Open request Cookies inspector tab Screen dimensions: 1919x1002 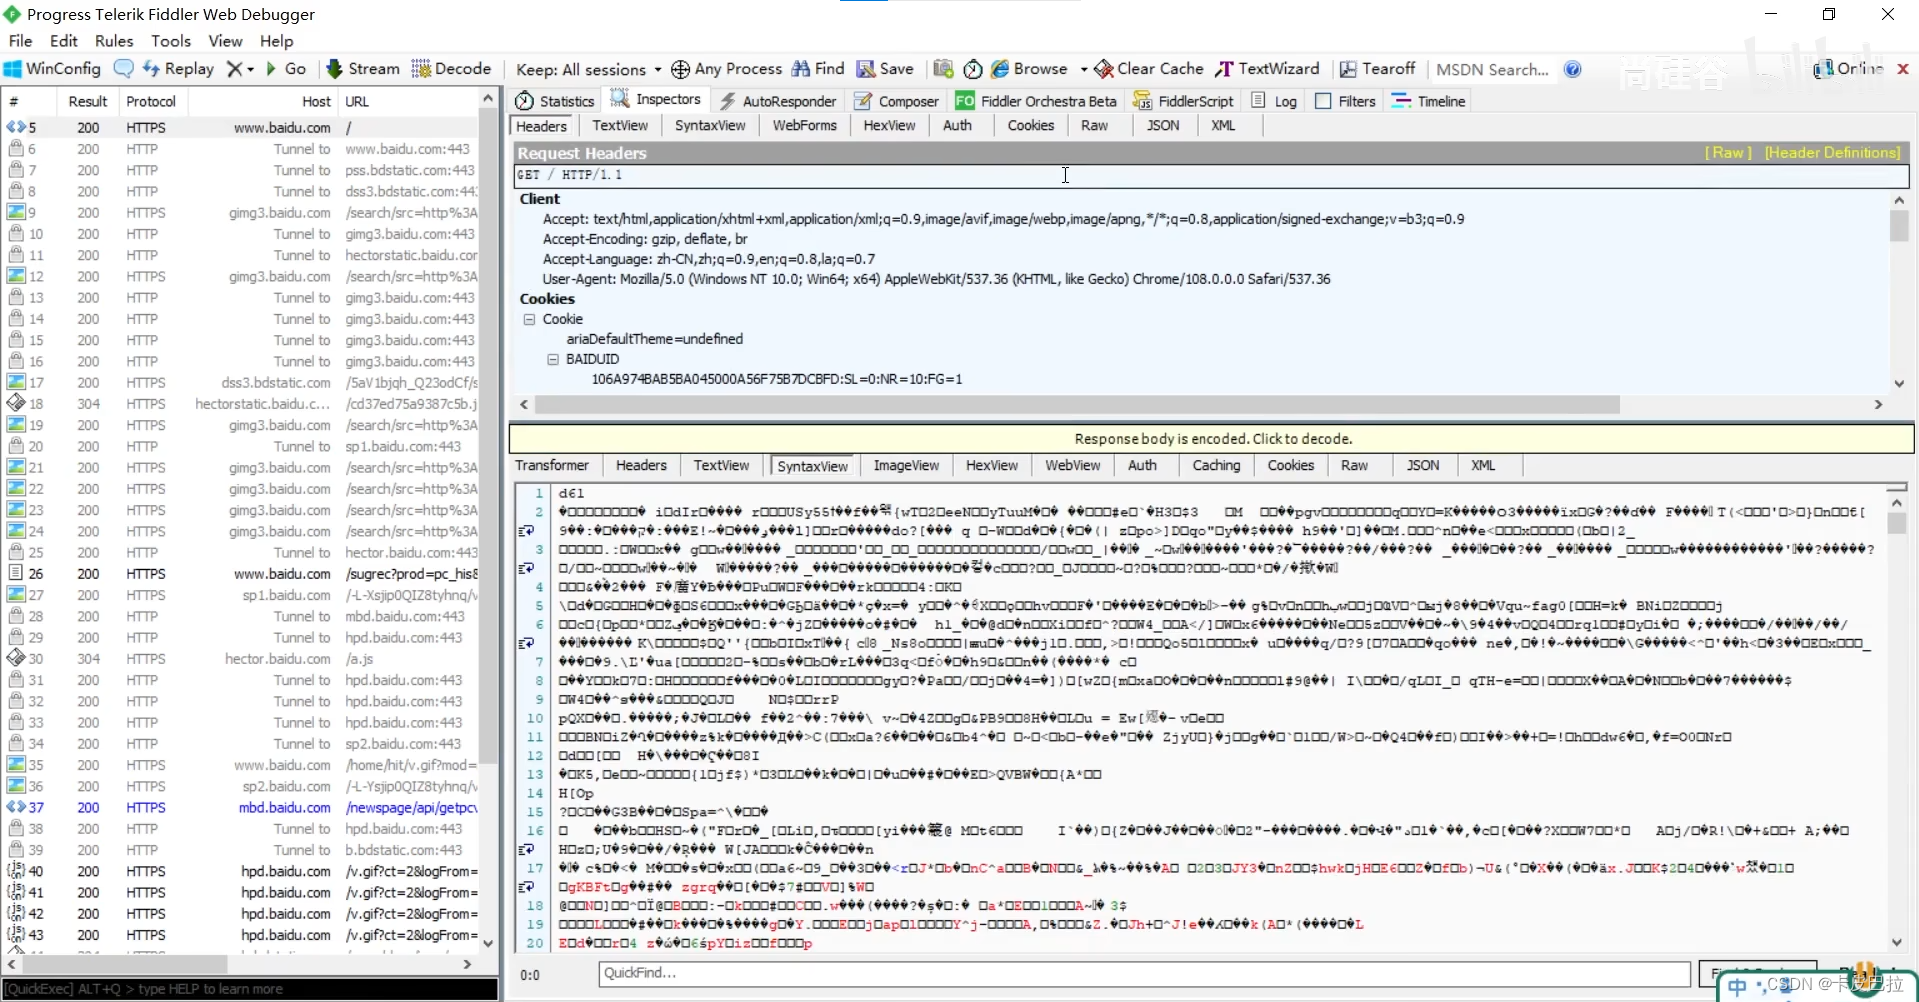(x=1030, y=125)
